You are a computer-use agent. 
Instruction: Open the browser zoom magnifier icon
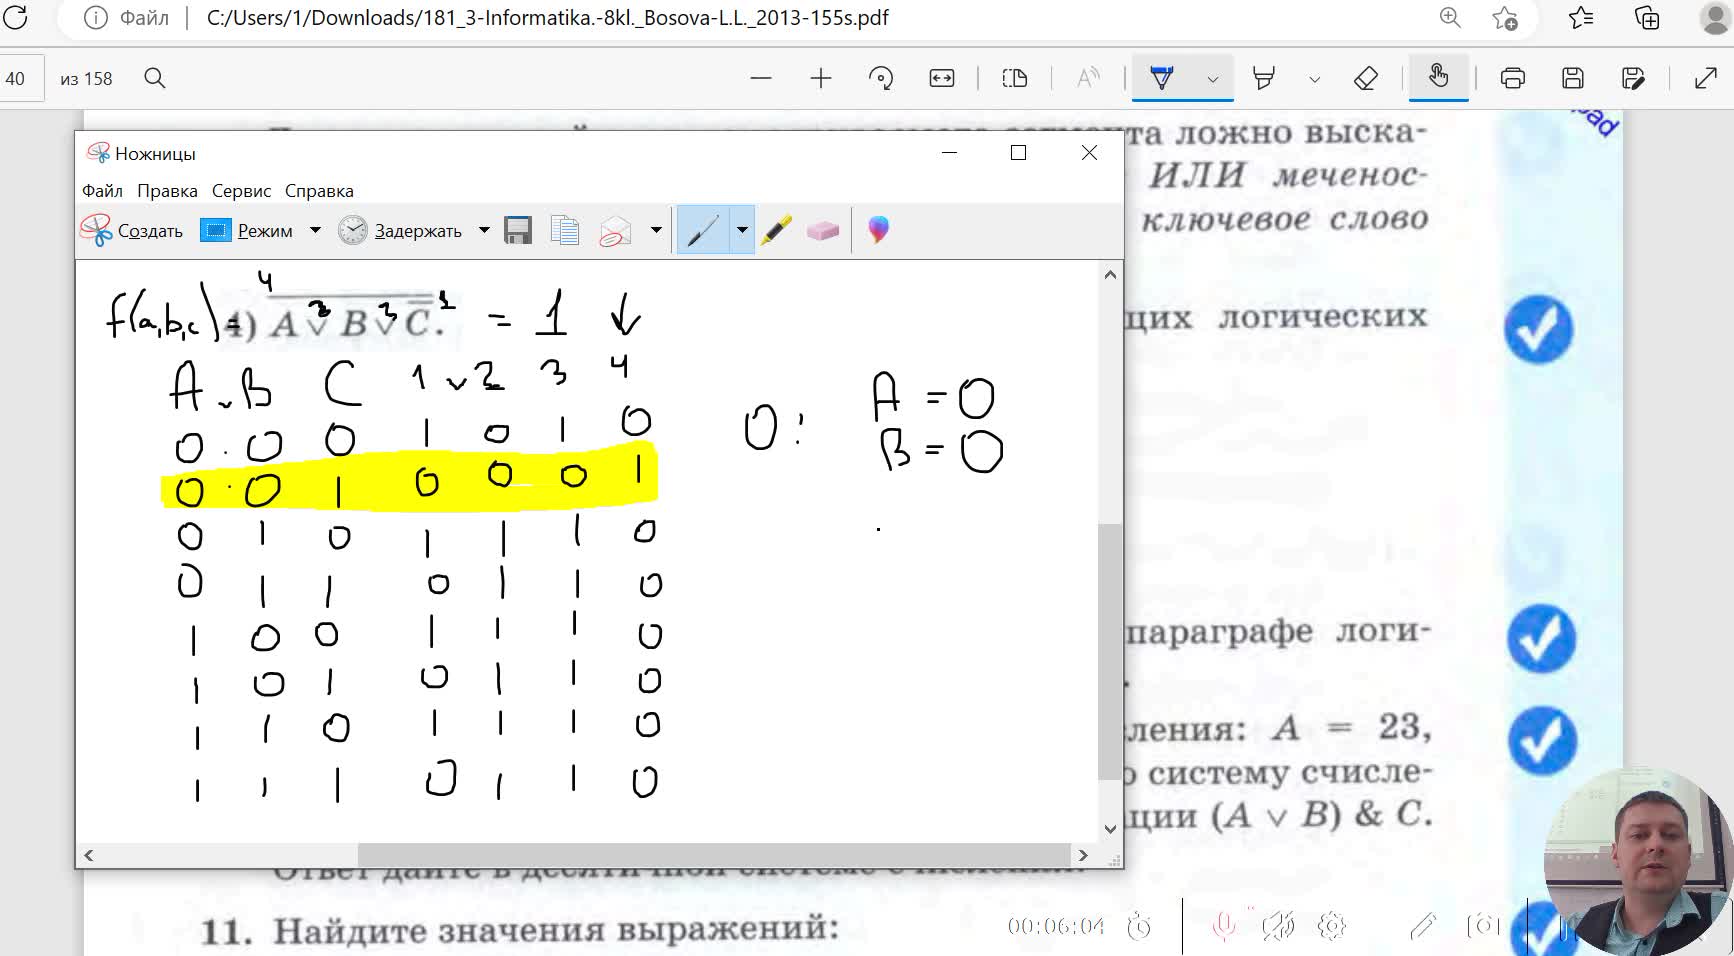(x=1449, y=18)
